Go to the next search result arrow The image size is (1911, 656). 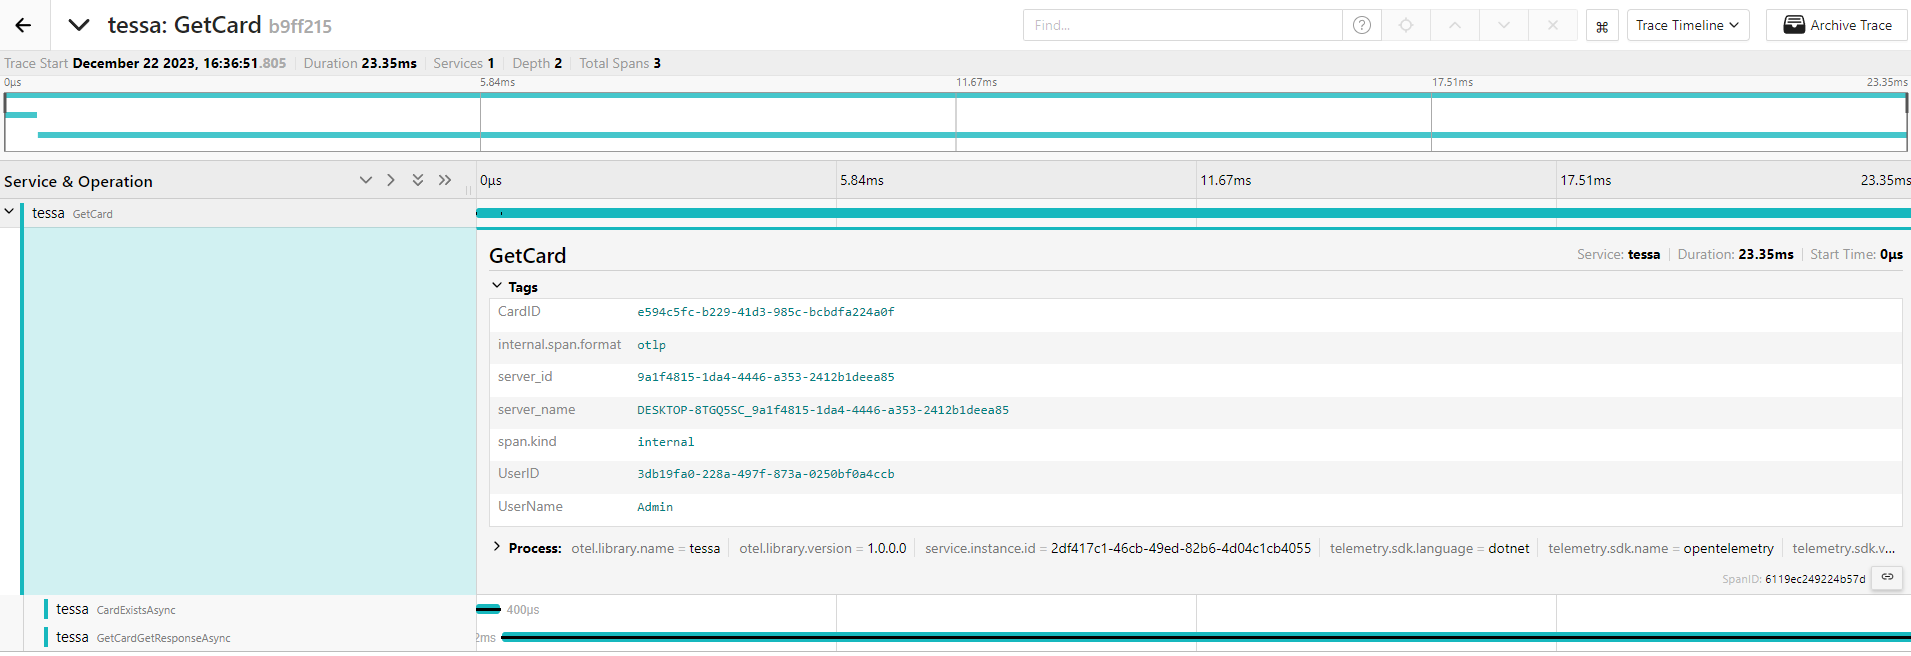pyautogui.click(x=1504, y=25)
